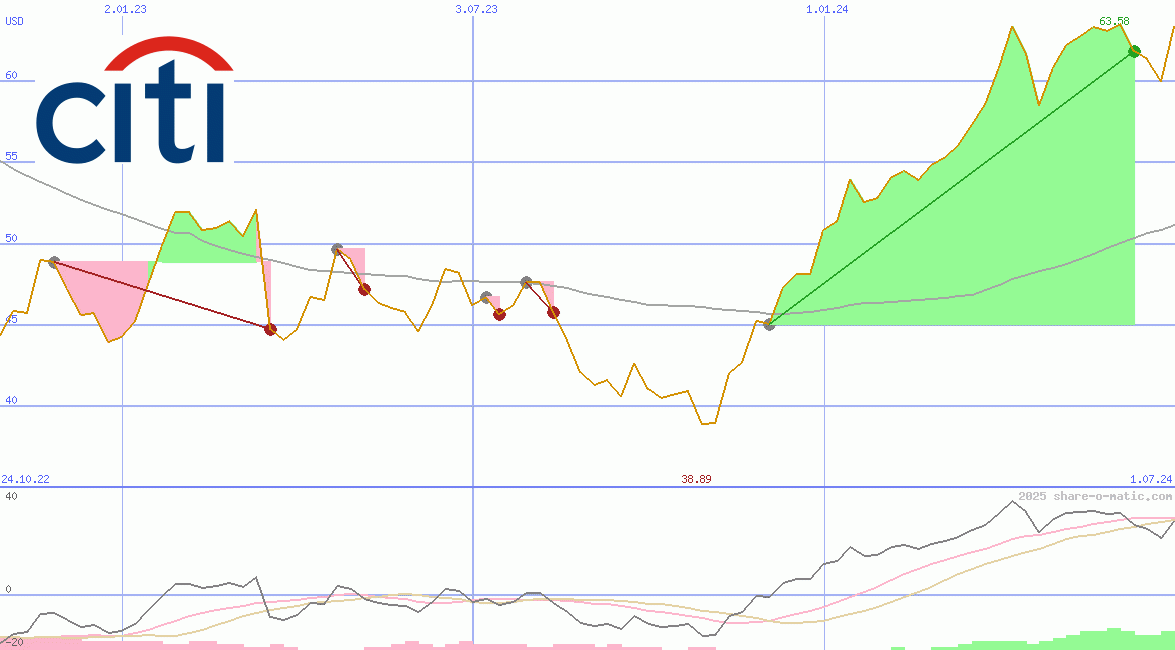The height and width of the screenshot is (650, 1175).
Task: Click the 24.10.22 start date label
Action: (x=25, y=479)
